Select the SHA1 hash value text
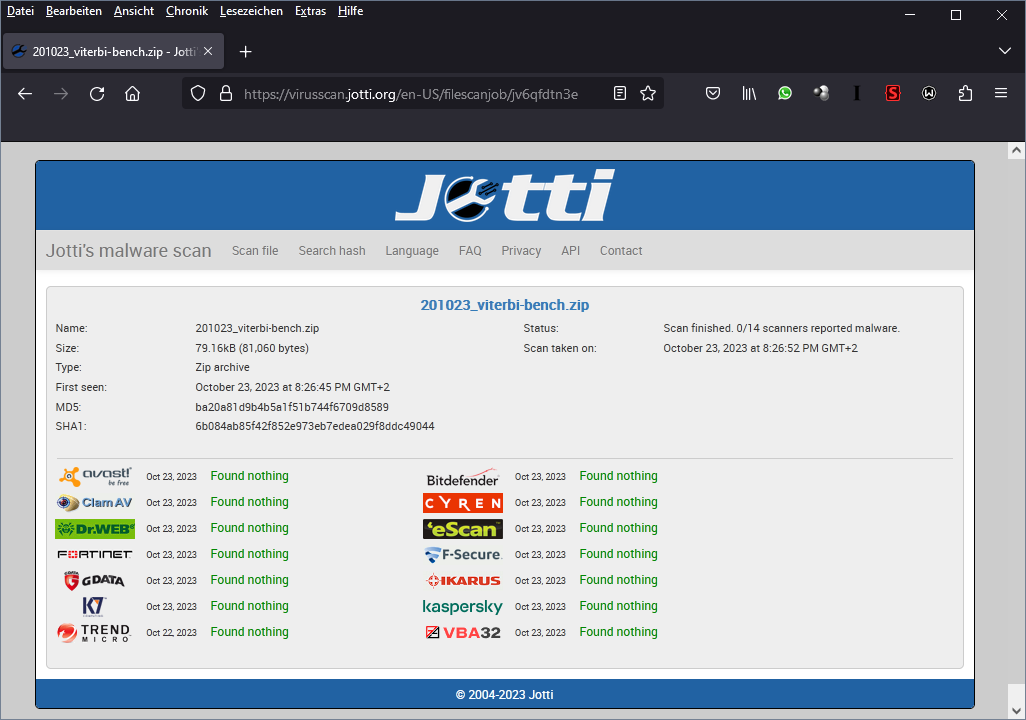 tap(315, 426)
